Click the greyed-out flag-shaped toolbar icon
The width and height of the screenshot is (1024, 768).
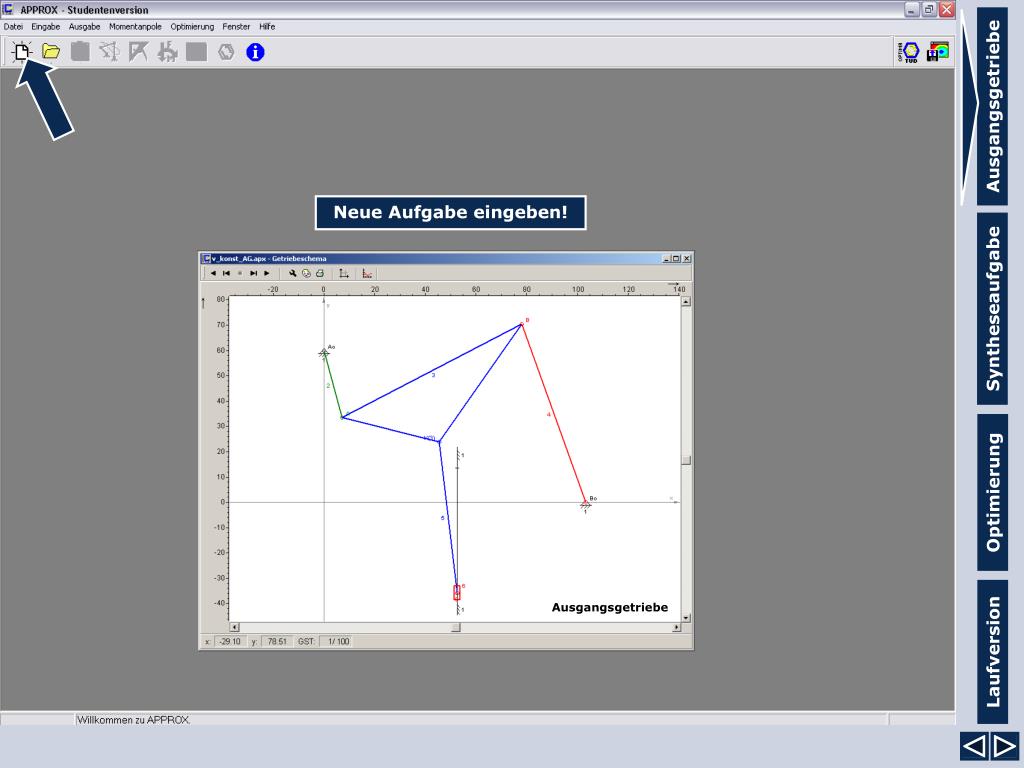(x=138, y=52)
